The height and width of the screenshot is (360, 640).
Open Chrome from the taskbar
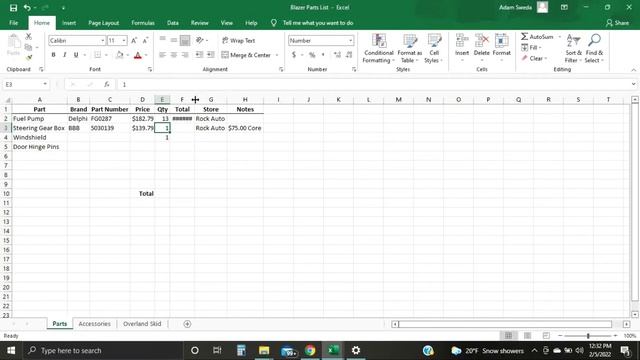tap(310, 350)
